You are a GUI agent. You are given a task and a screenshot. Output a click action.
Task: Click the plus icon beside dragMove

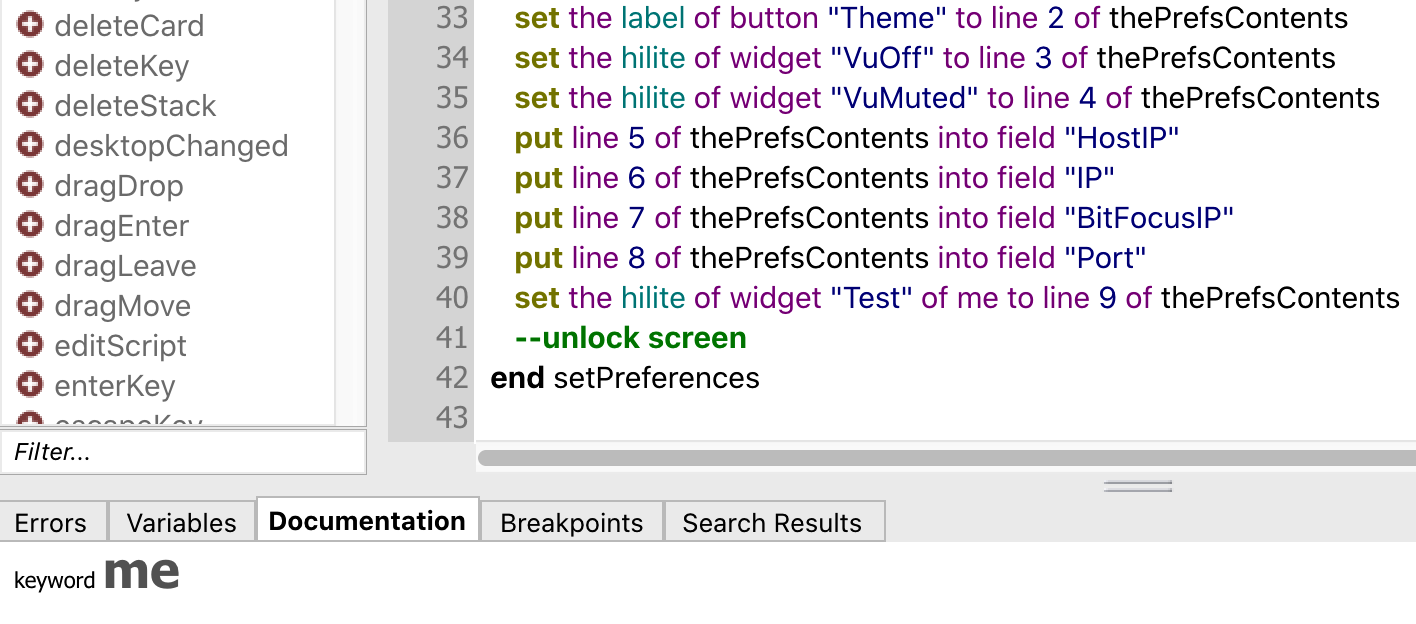[31, 305]
